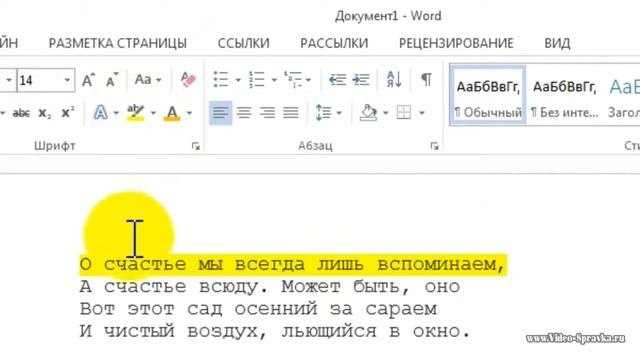This screenshot has height=360, width=640.
Task: Justify the paragraph text
Action: [x=291, y=113]
